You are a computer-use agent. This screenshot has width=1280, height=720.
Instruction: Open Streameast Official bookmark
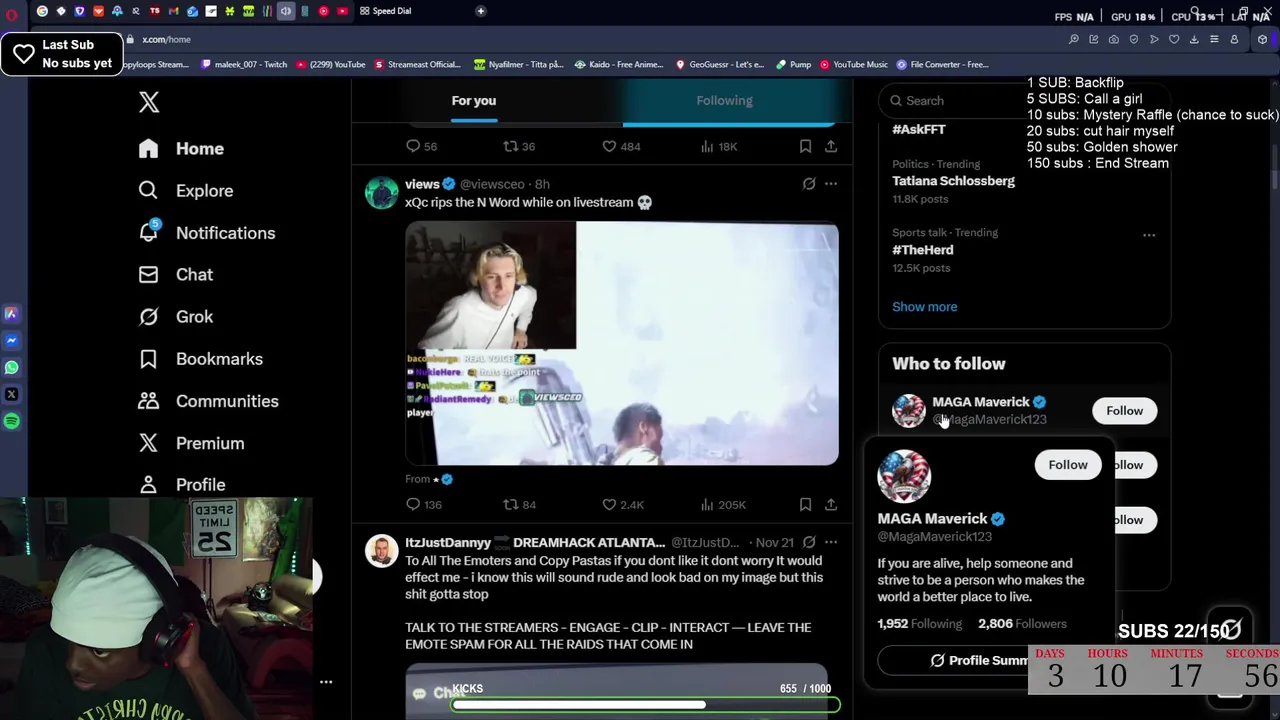(x=418, y=64)
